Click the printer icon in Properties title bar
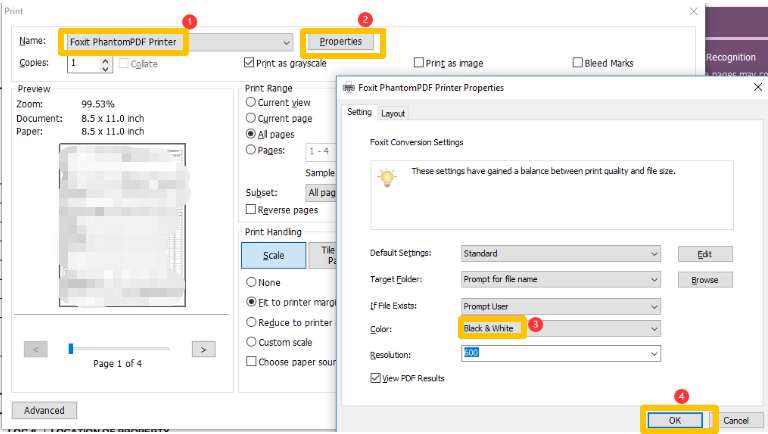Image resolution: width=768 pixels, height=434 pixels. point(349,88)
